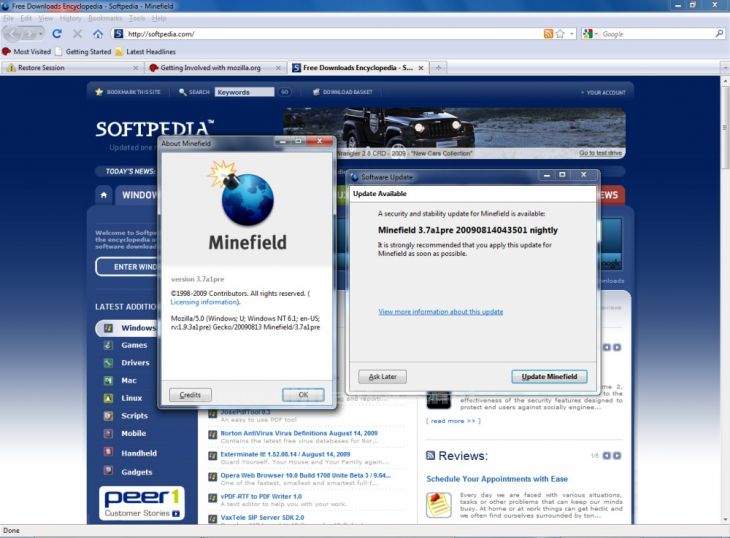Open a new tab with the plus button
The height and width of the screenshot is (538, 730).
click(x=439, y=68)
